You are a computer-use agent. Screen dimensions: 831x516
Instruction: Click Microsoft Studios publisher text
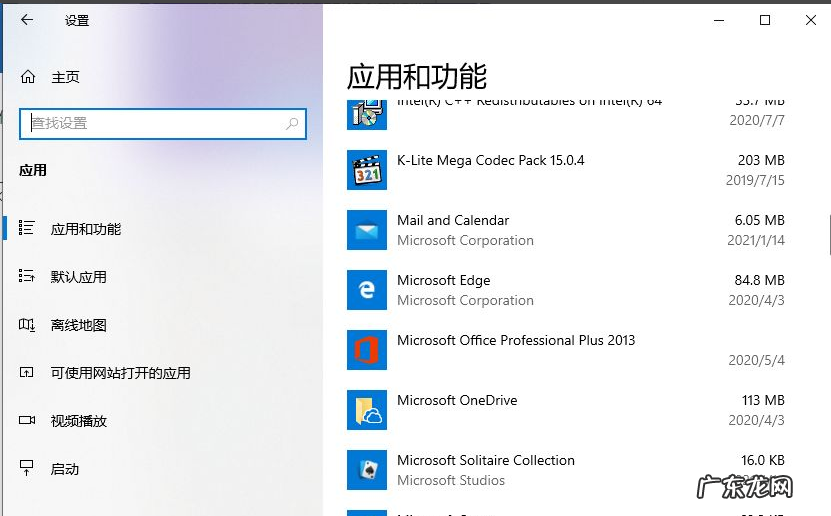pyautogui.click(x=451, y=481)
